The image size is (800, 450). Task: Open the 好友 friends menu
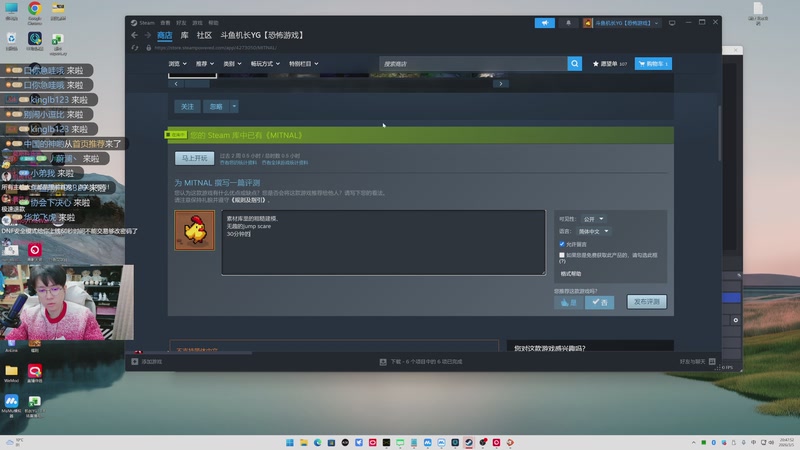(181, 23)
